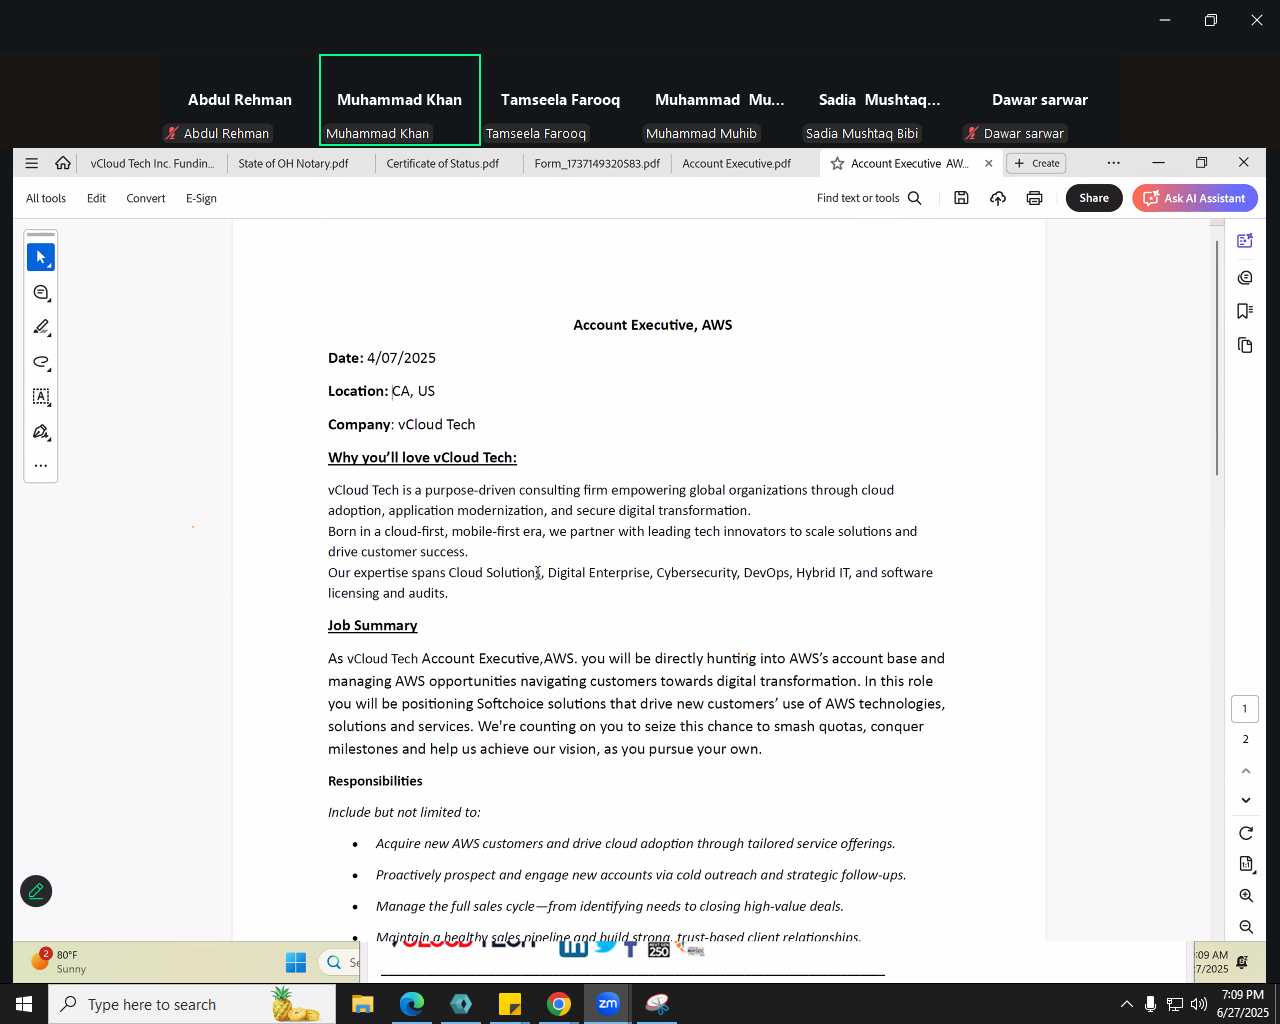Open the Edit menu
The height and width of the screenshot is (1024, 1280).
click(96, 198)
